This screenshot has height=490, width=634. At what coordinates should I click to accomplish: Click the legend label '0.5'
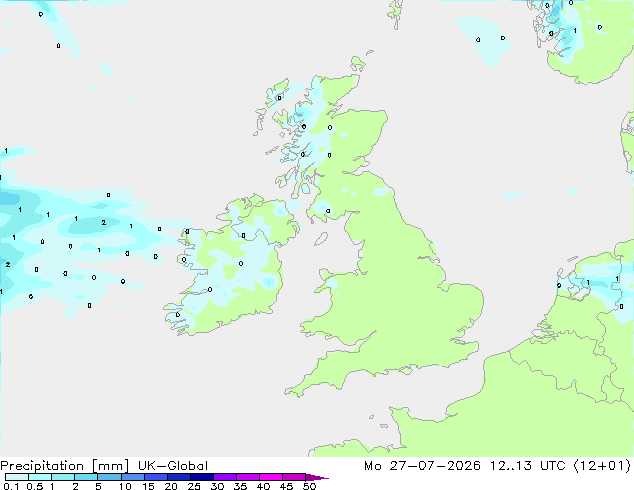(x=35, y=486)
